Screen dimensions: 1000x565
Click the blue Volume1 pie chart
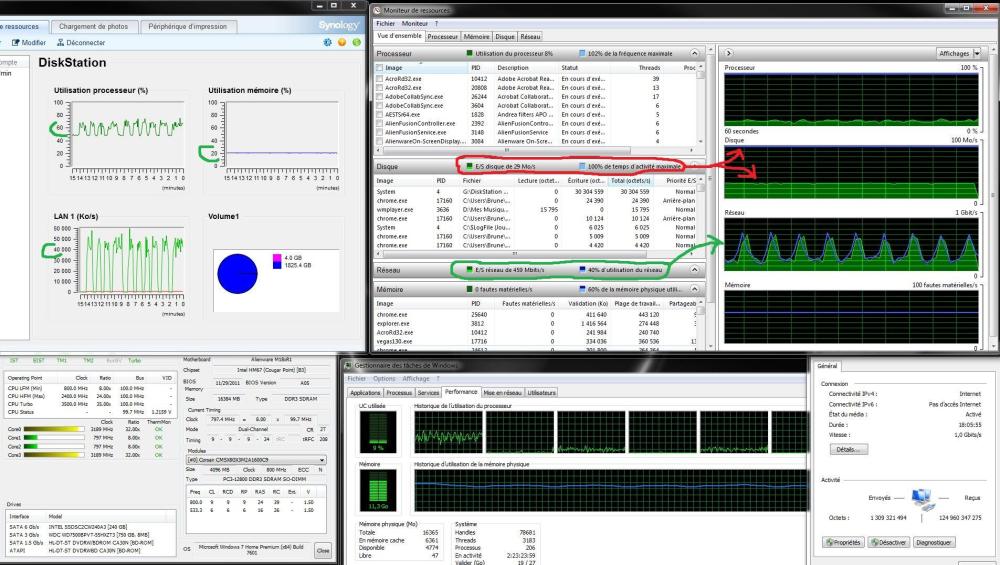pos(237,275)
